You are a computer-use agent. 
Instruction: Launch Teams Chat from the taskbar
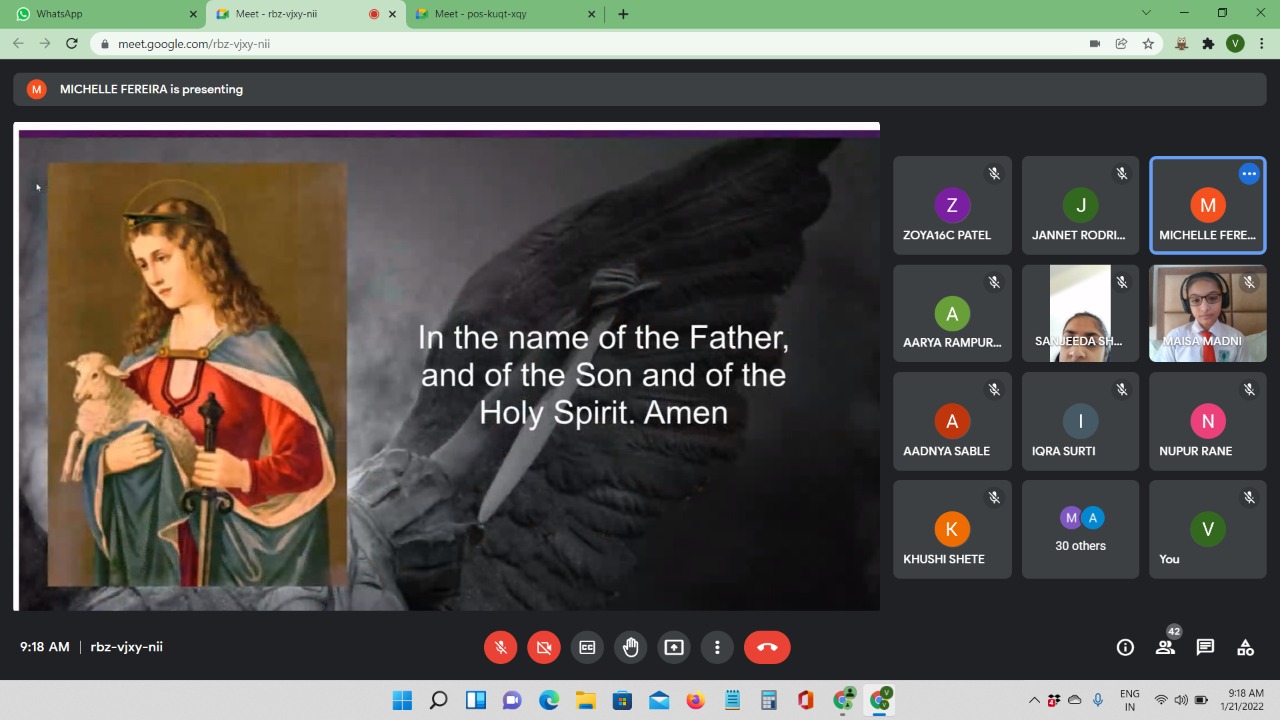pos(512,700)
